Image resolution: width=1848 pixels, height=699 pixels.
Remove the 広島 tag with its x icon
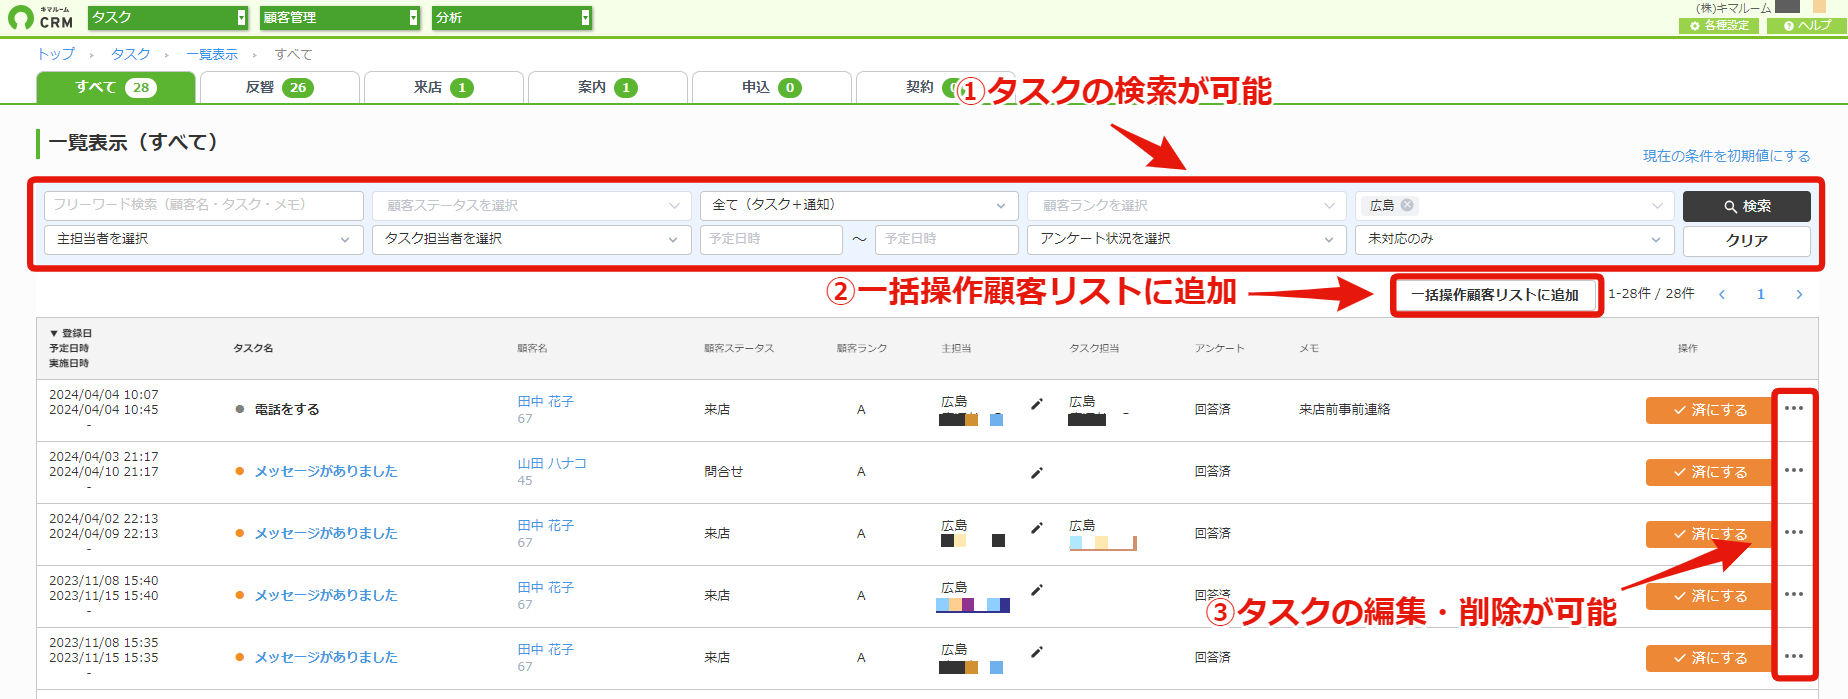click(x=1407, y=205)
